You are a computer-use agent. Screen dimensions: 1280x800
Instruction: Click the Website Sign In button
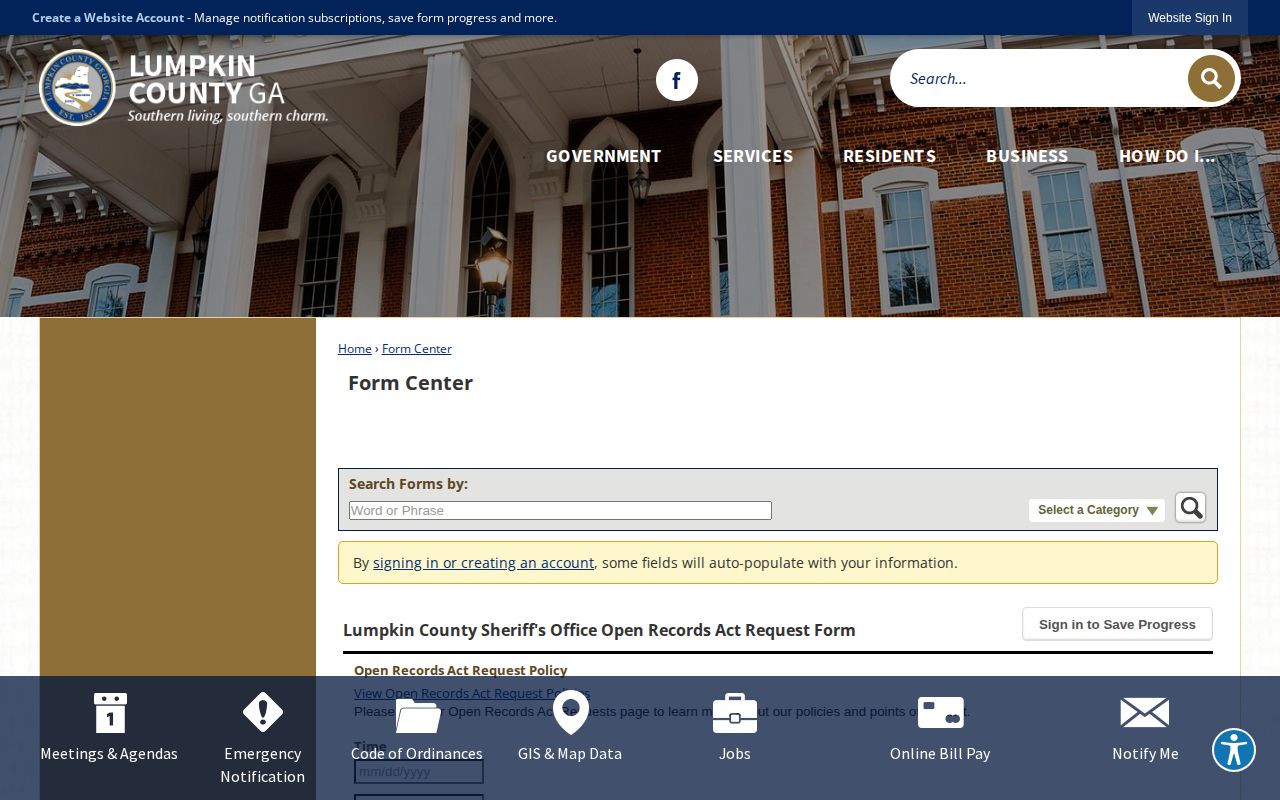click(x=1190, y=18)
